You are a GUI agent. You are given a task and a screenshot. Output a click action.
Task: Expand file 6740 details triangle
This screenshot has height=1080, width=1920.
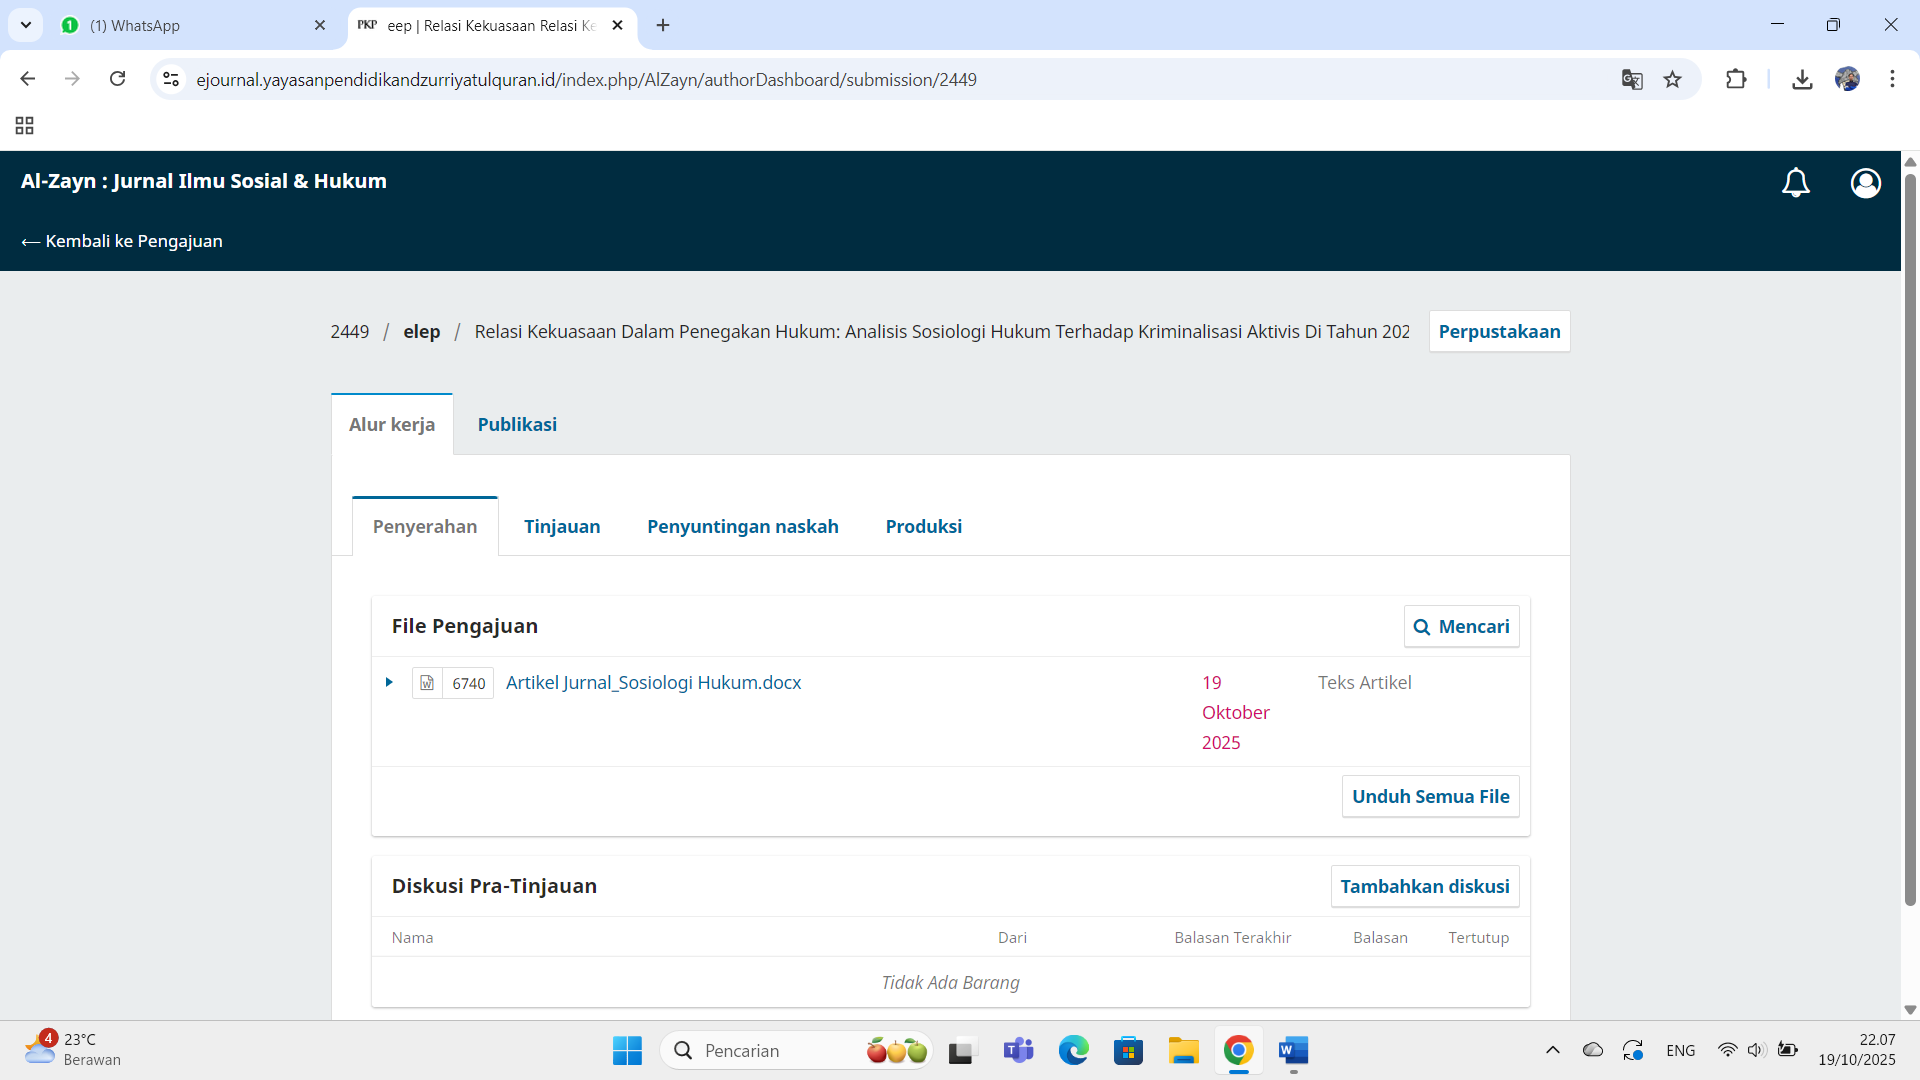tap(389, 682)
